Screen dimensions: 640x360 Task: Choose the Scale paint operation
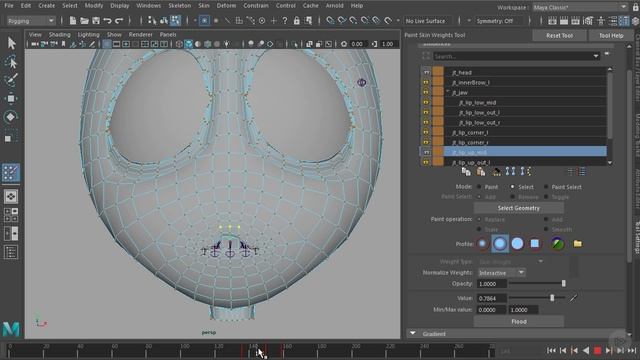(x=479, y=229)
